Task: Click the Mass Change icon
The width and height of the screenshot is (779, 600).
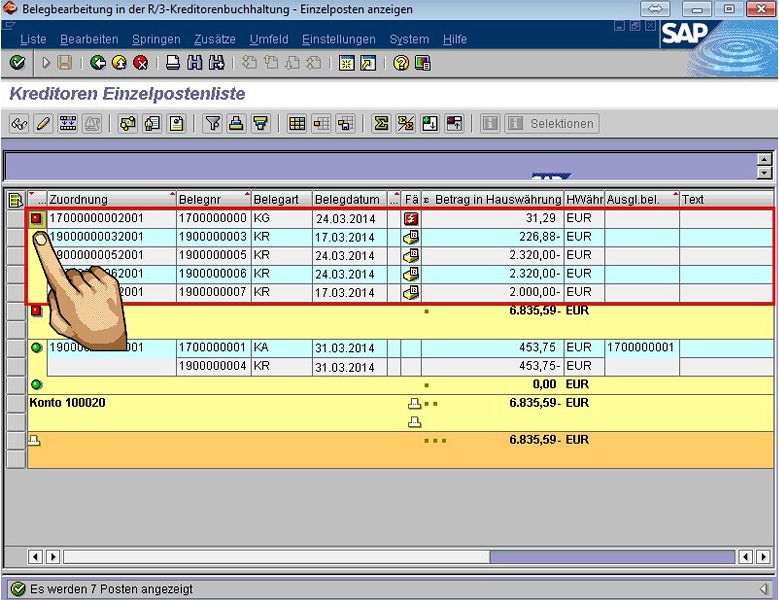Action: pos(68,124)
